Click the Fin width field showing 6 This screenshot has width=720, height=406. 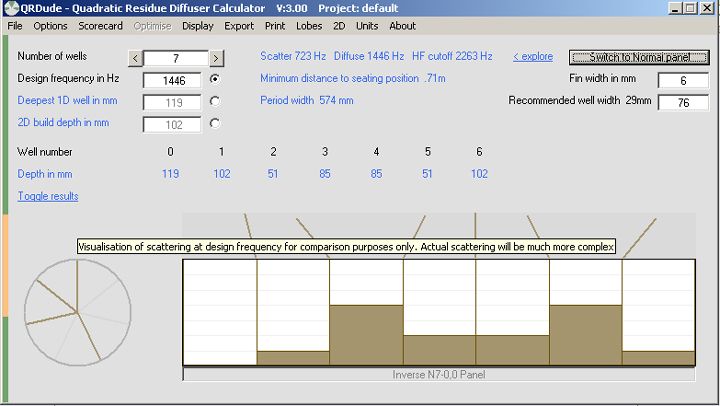pos(683,80)
